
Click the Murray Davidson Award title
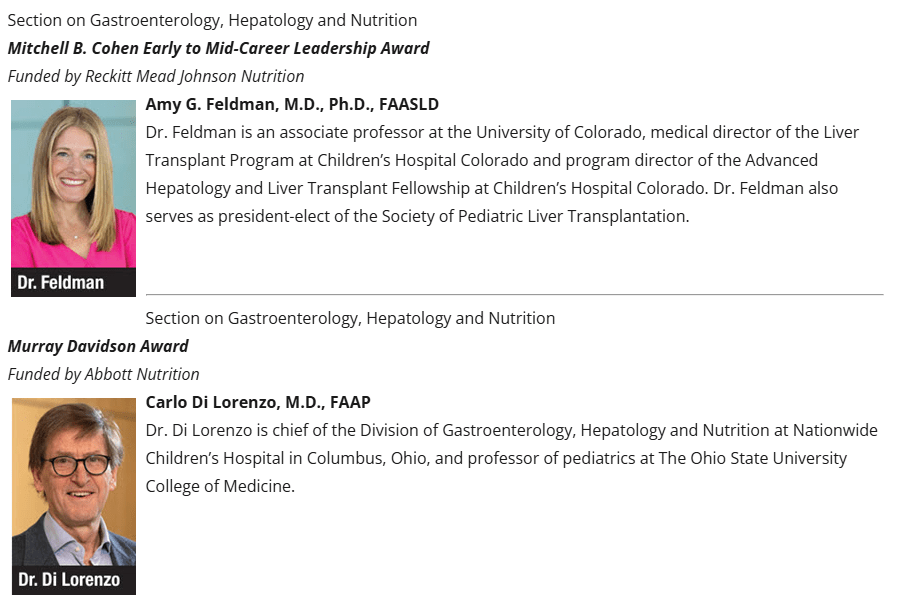tap(98, 346)
